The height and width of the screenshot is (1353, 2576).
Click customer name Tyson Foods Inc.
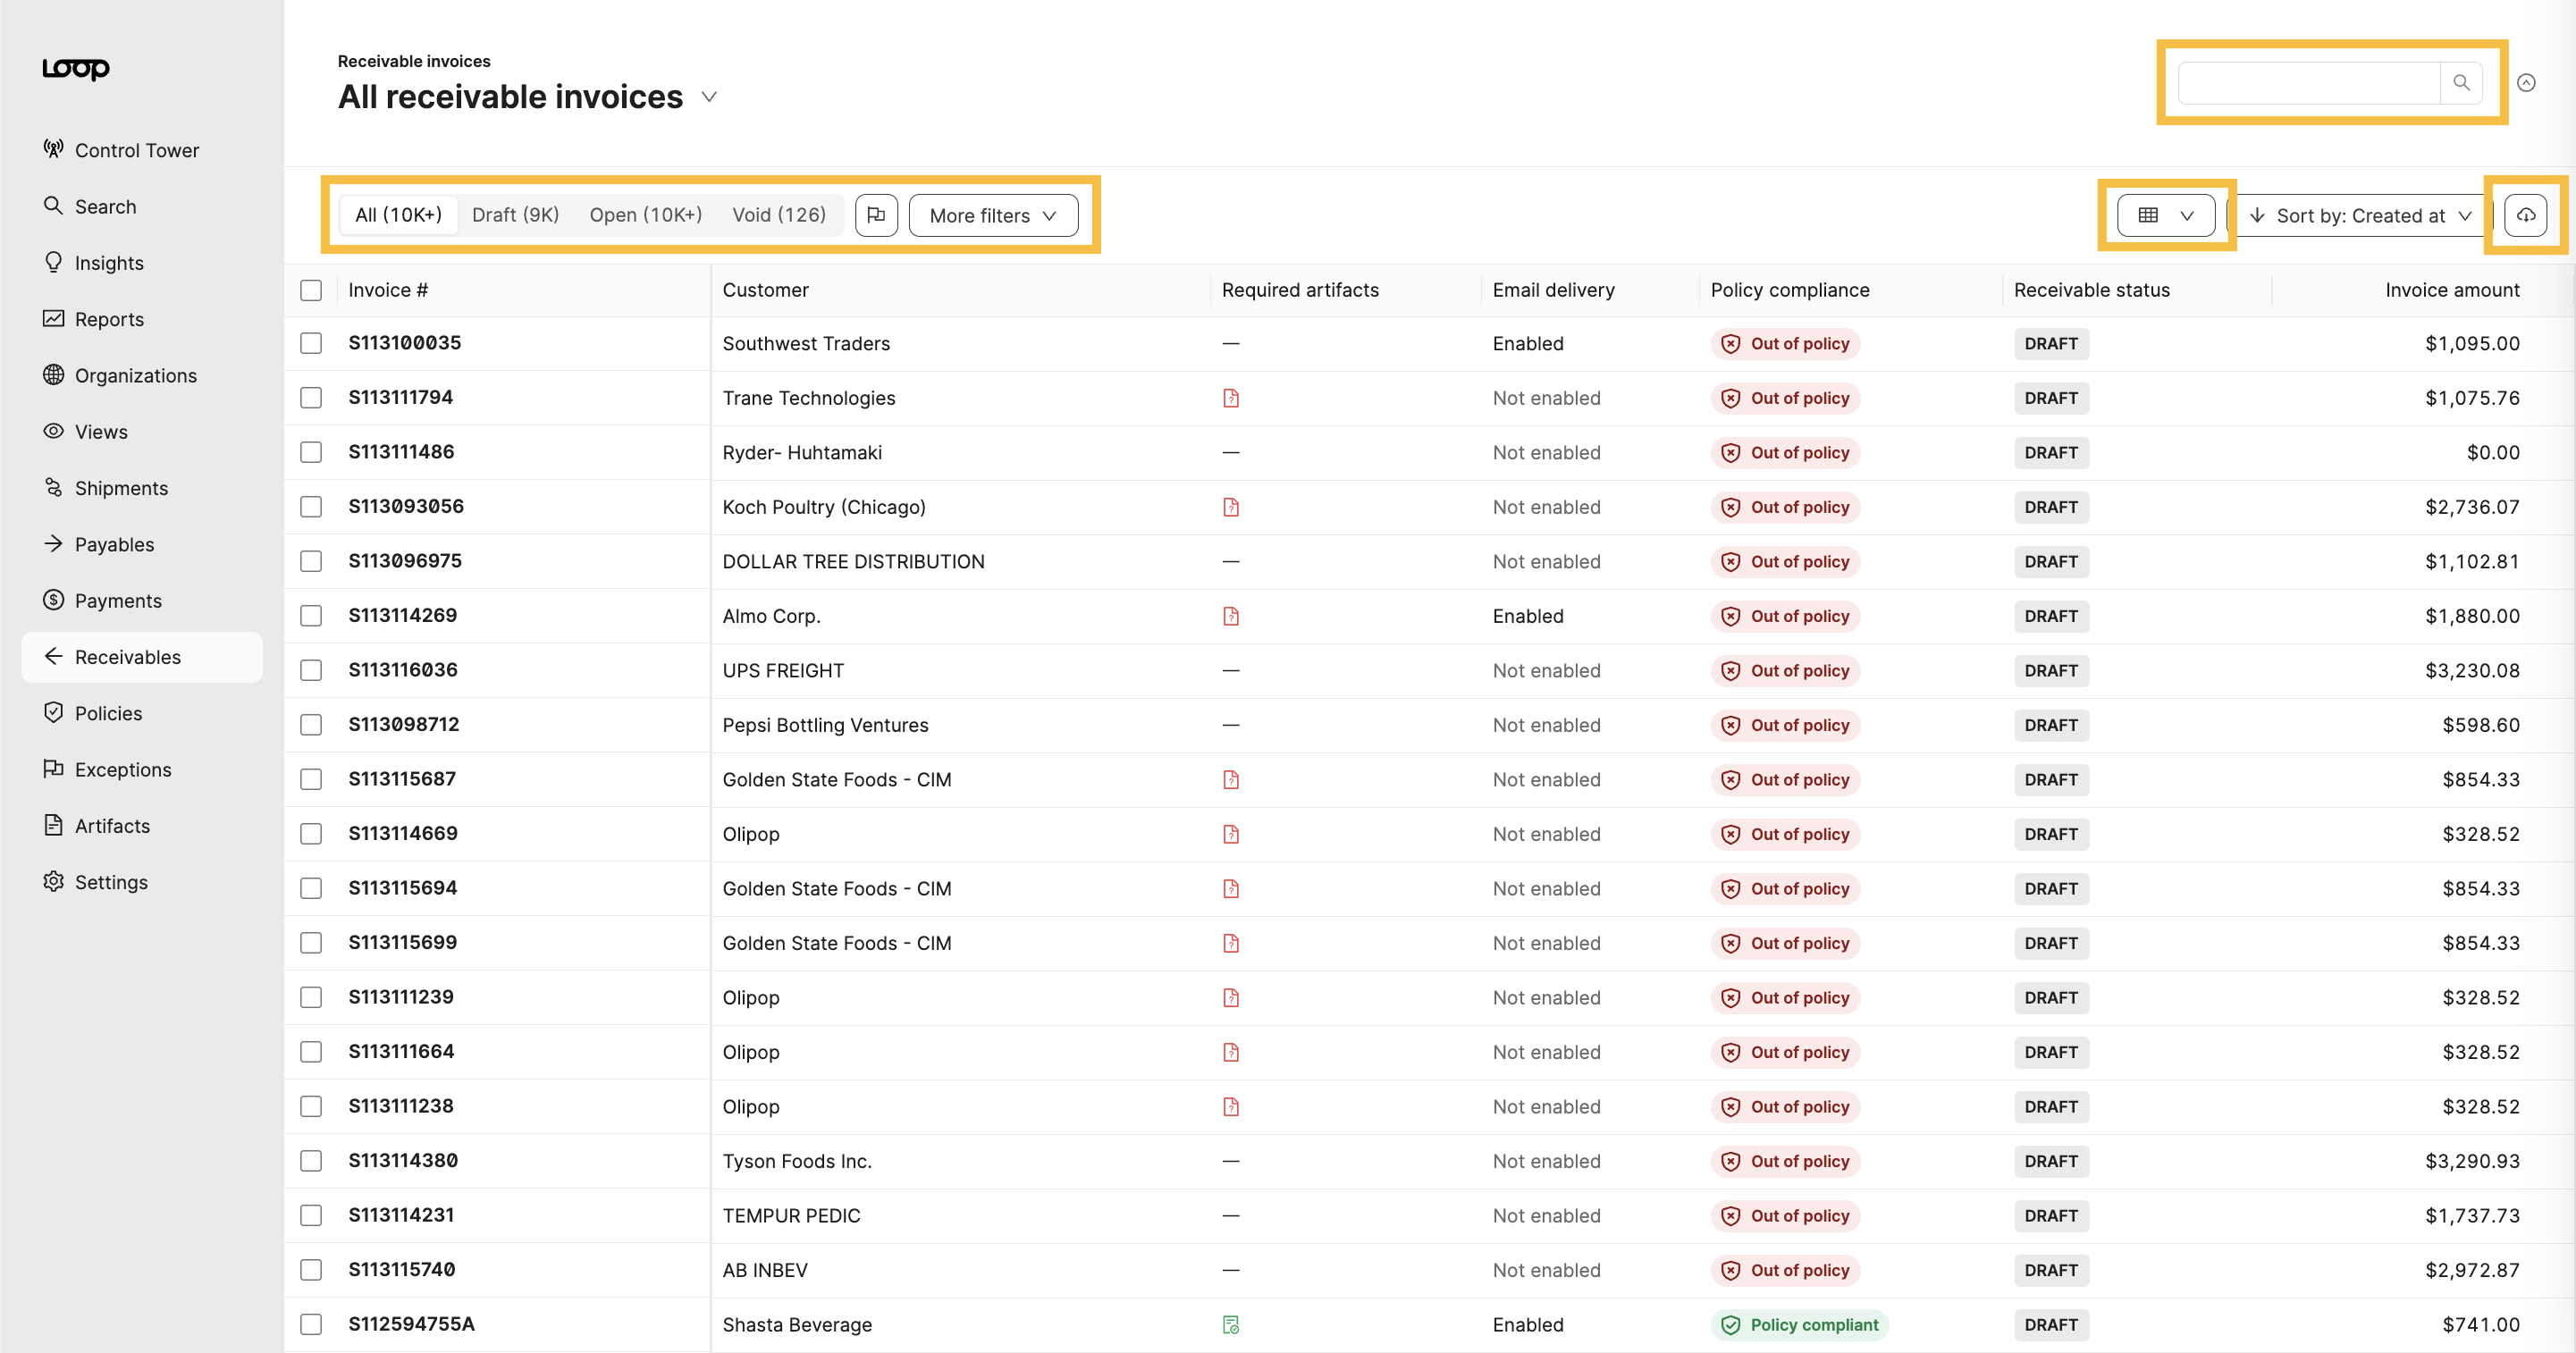tap(797, 1161)
